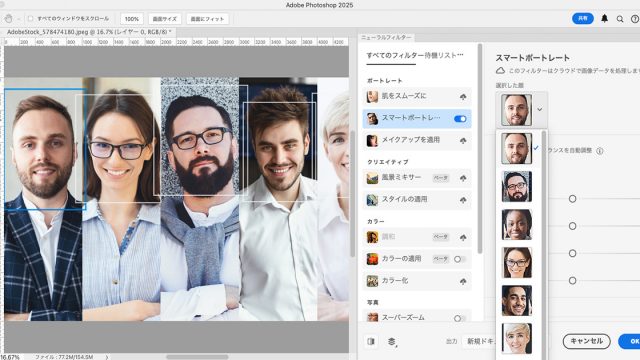The height and width of the screenshot is (360, 640).
Task: Download the 肌をスムーズに filter via cloud icon
Action: pos(463,97)
